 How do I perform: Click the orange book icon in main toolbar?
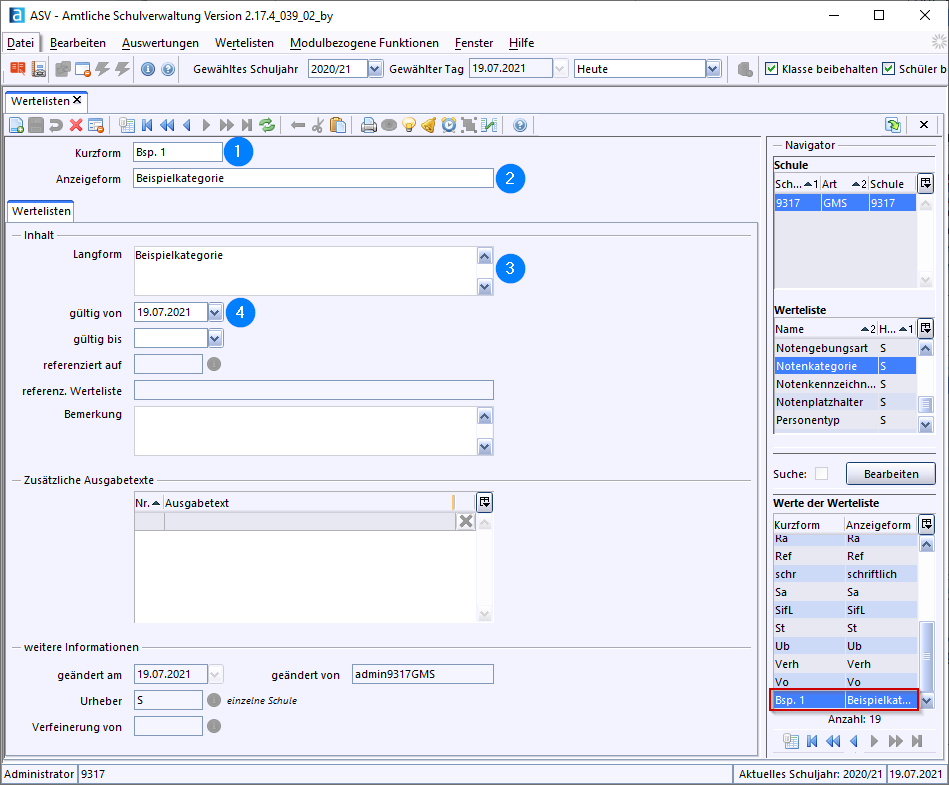coord(18,69)
